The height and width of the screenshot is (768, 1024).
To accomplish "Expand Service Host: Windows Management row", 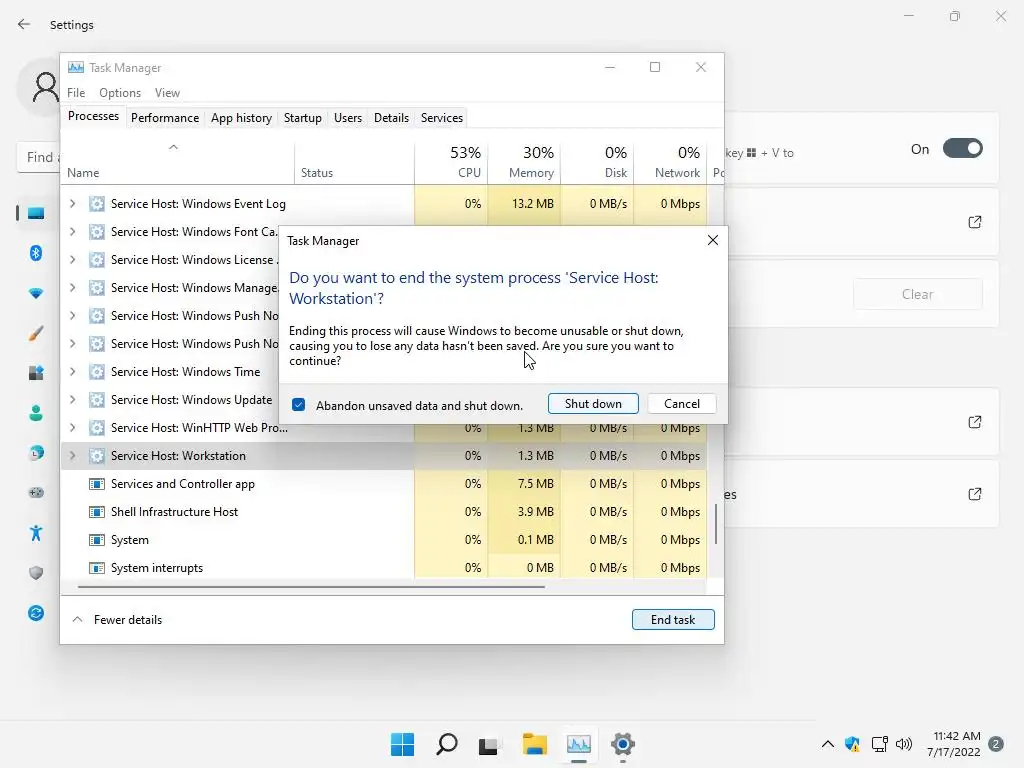I will coord(72,288).
